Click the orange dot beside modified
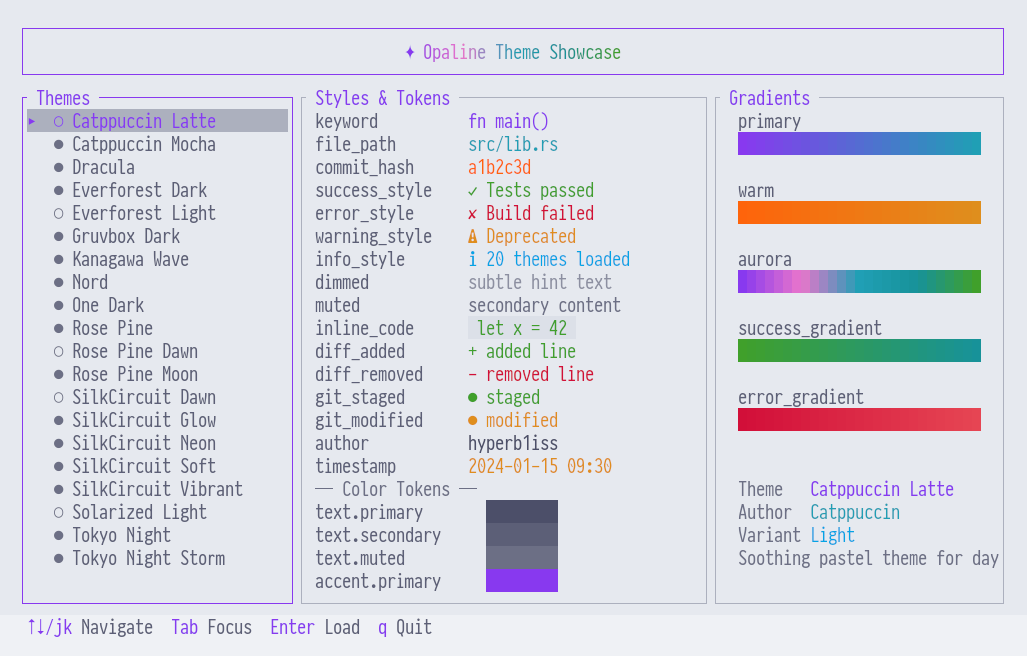Screen dimensions: 1027x656 tap(473, 420)
